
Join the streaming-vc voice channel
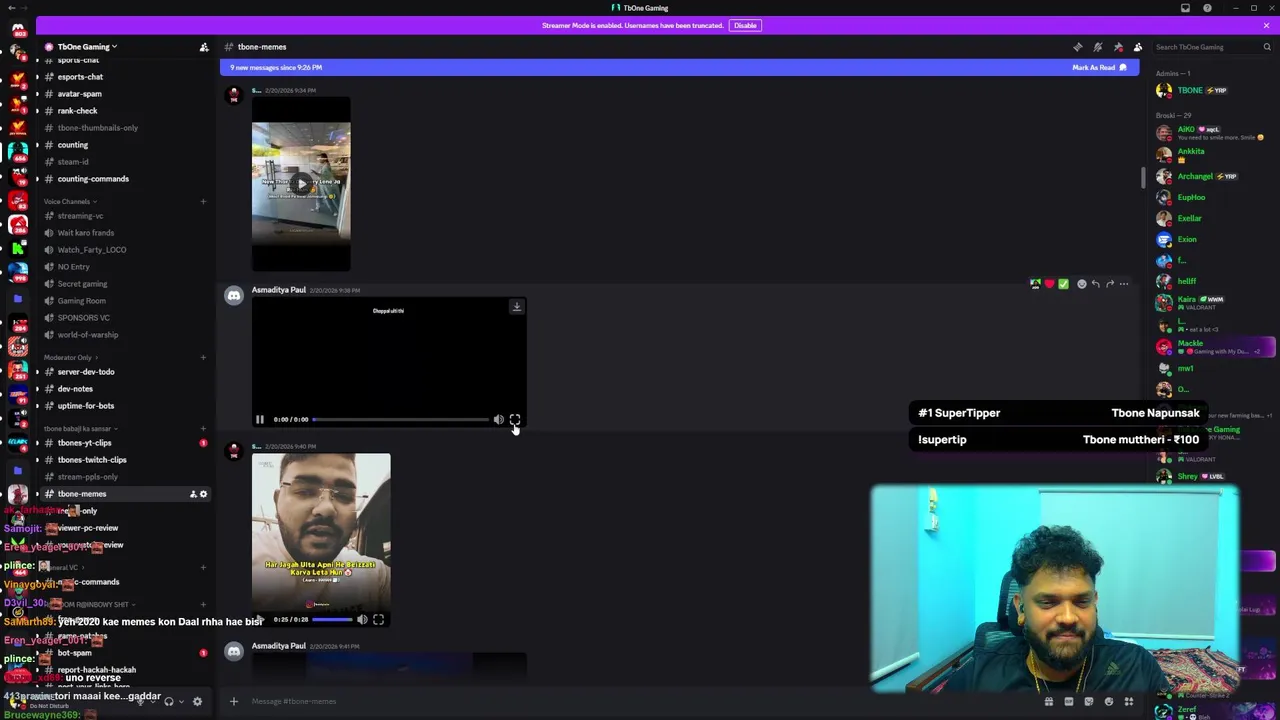pyautogui.click(x=80, y=216)
